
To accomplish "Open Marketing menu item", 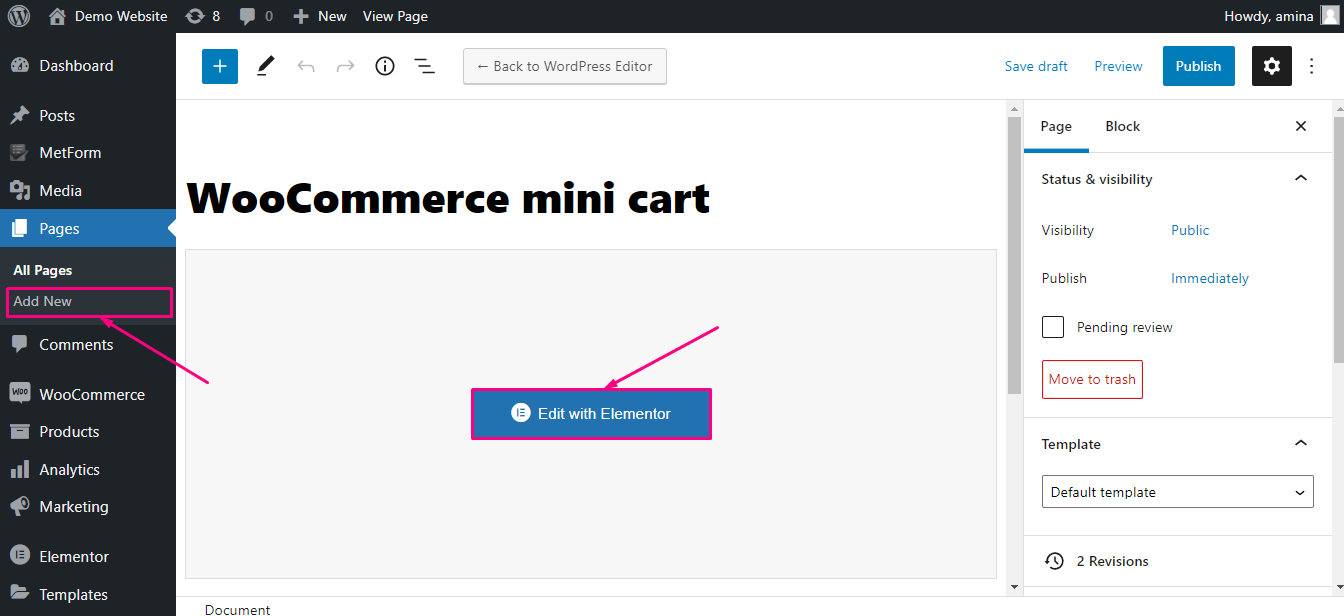I will point(88,507).
